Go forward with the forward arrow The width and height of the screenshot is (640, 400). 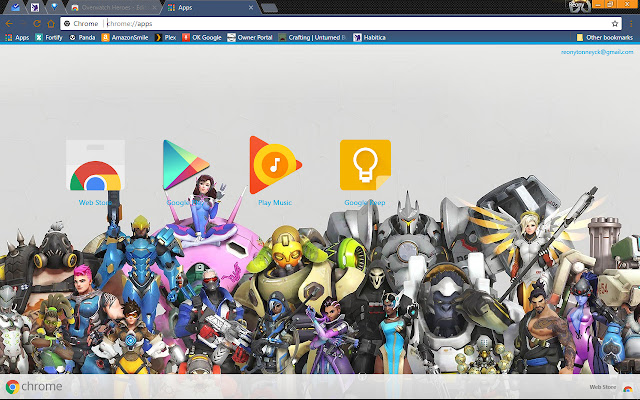click(23, 24)
